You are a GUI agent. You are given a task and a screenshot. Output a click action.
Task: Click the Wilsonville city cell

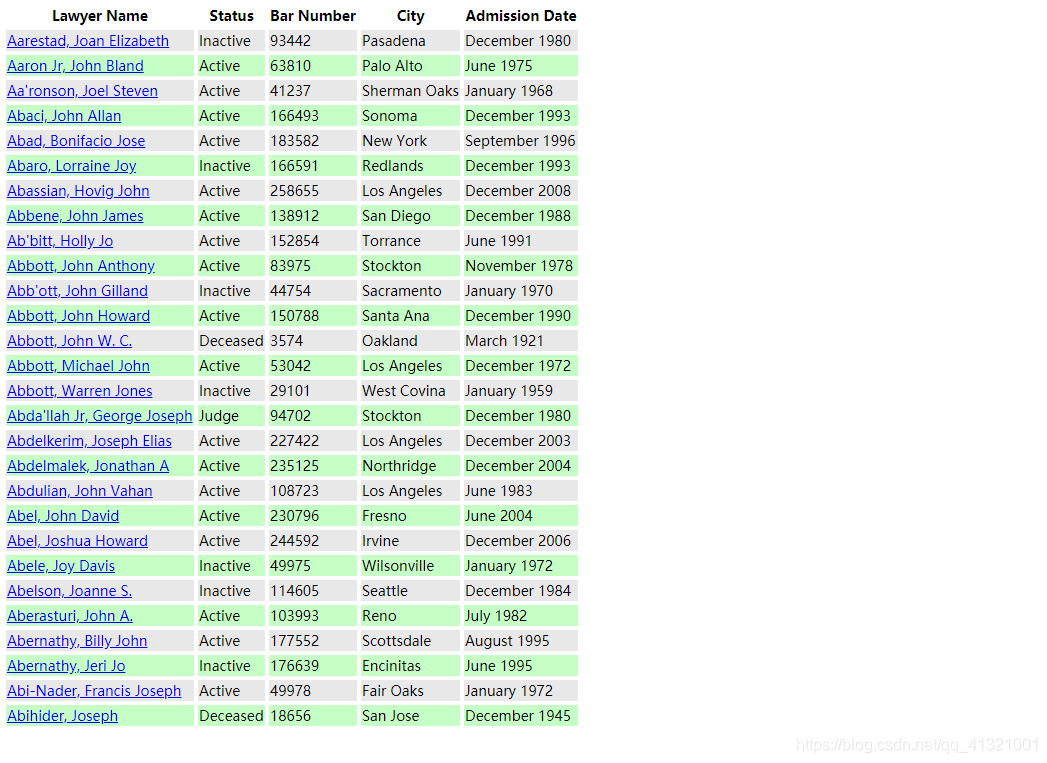[410, 566]
